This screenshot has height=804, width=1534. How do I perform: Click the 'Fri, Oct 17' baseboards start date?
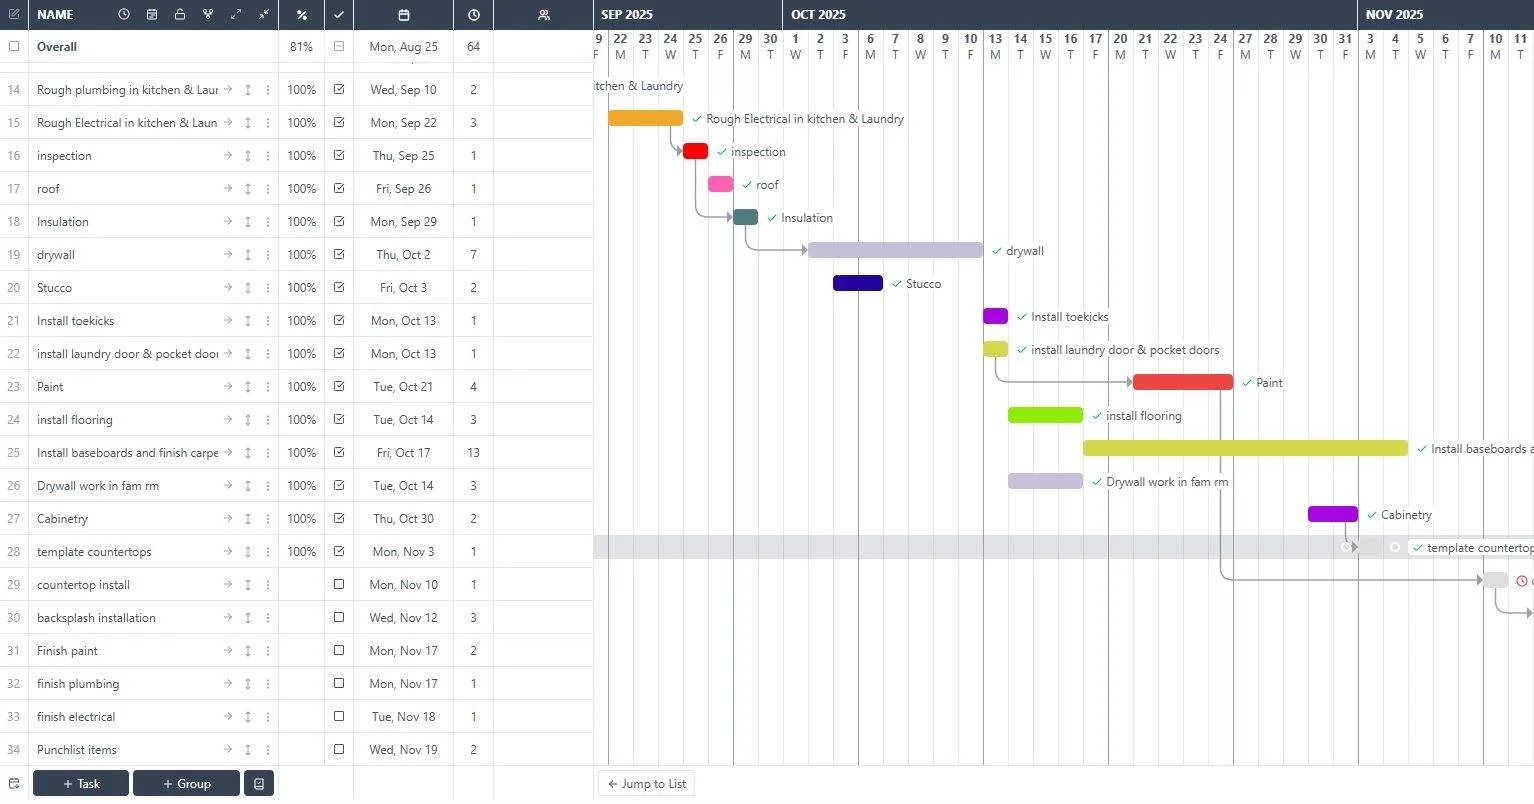point(403,452)
